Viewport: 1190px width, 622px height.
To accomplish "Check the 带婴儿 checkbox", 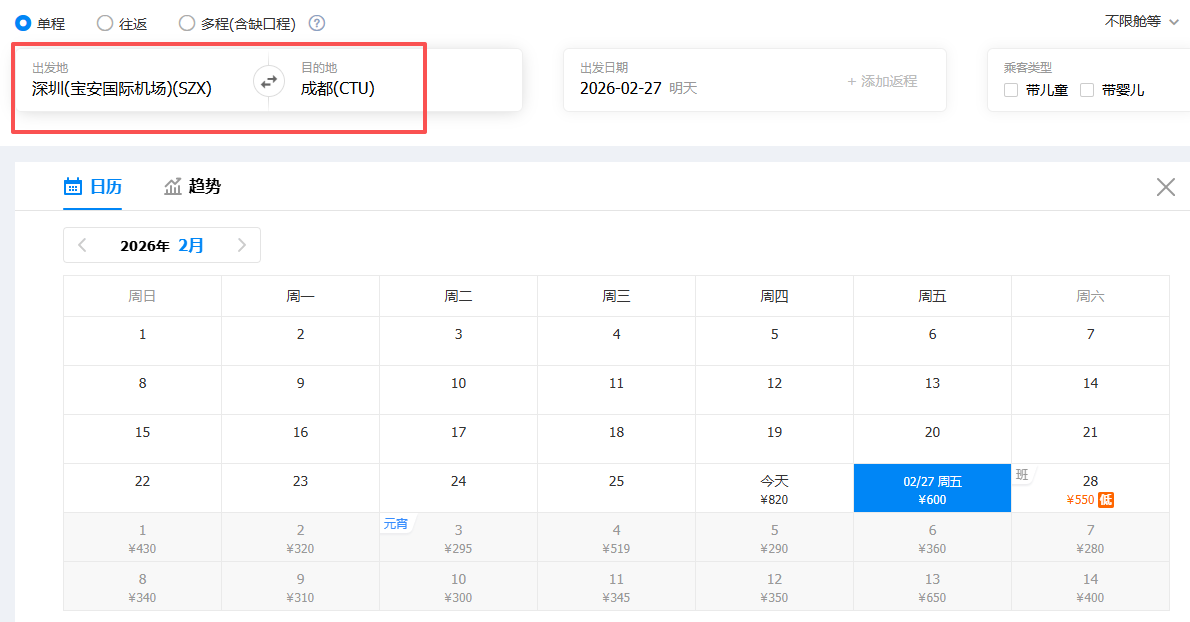I will (x=1087, y=90).
